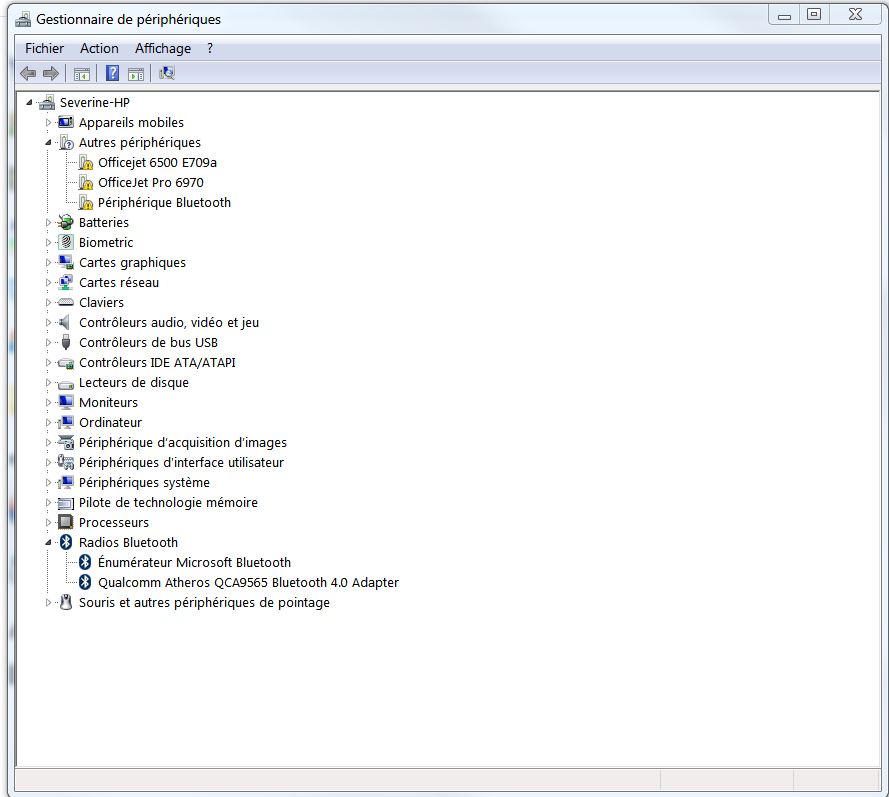Expand the Cartes réseau node
The image size is (889, 797).
pyautogui.click(x=47, y=282)
